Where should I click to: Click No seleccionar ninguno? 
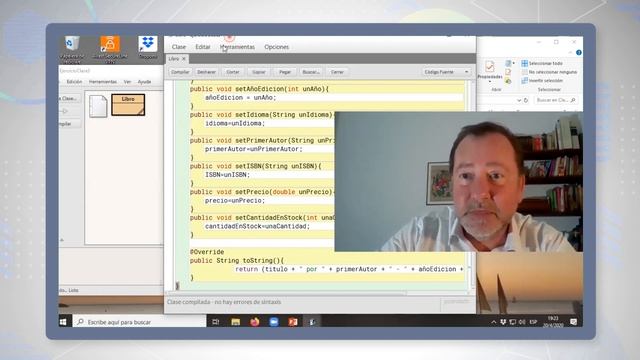click(x=549, y=72)
